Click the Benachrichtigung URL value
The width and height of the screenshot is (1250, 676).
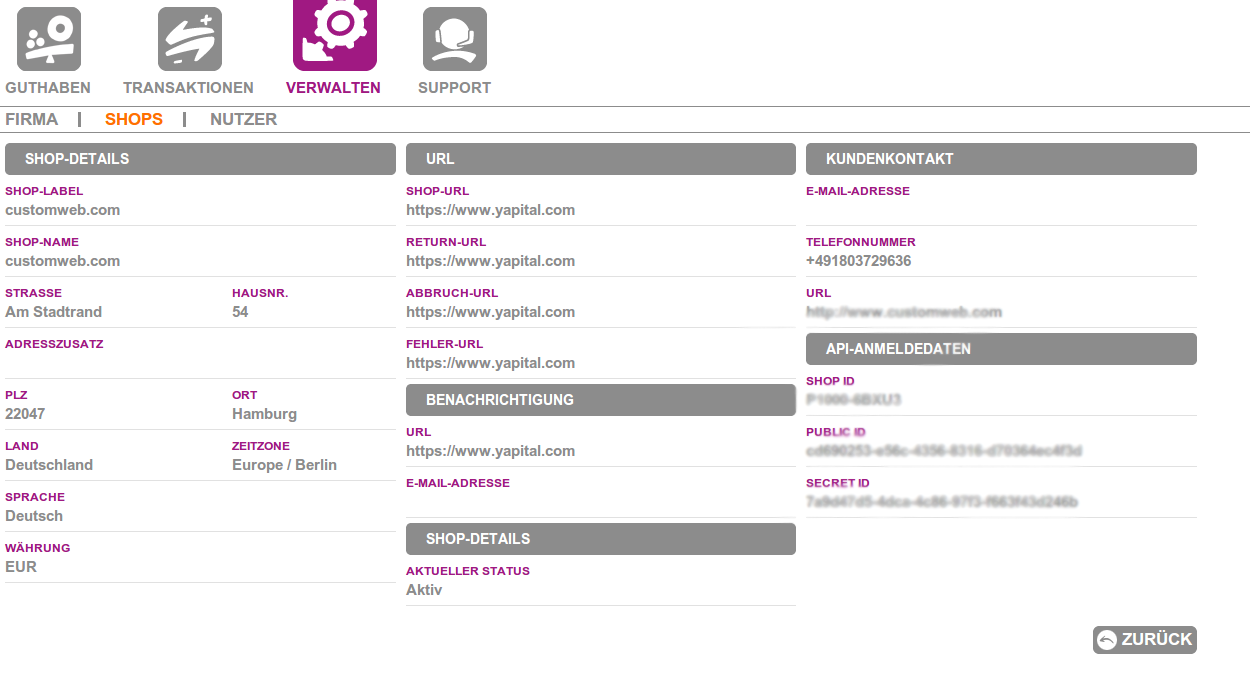(490, 451)
